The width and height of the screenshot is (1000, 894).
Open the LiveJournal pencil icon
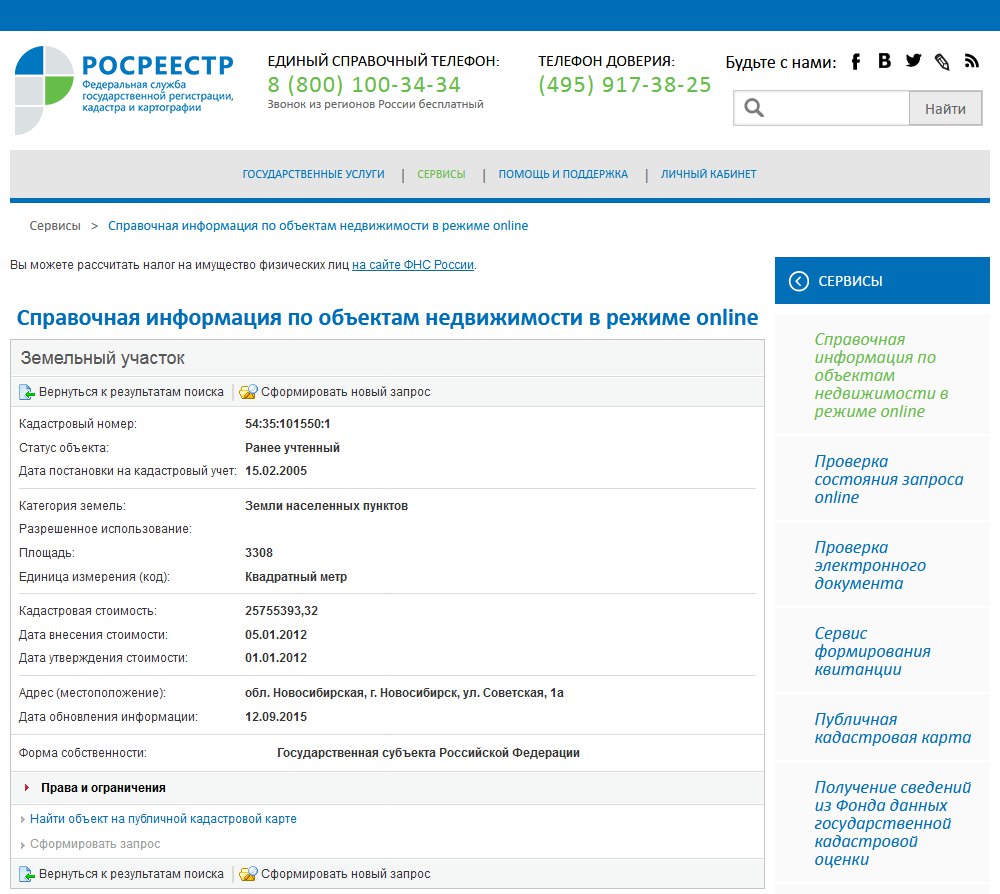click(x=942, y=62)
